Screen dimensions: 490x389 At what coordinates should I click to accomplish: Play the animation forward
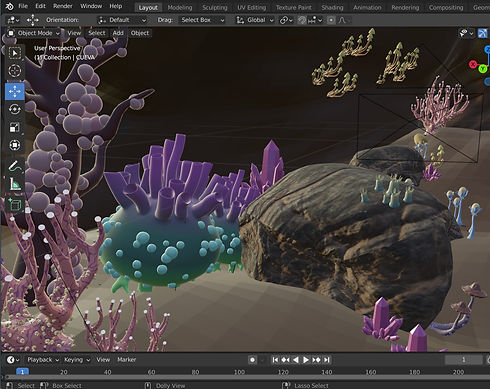pos(306,360)
